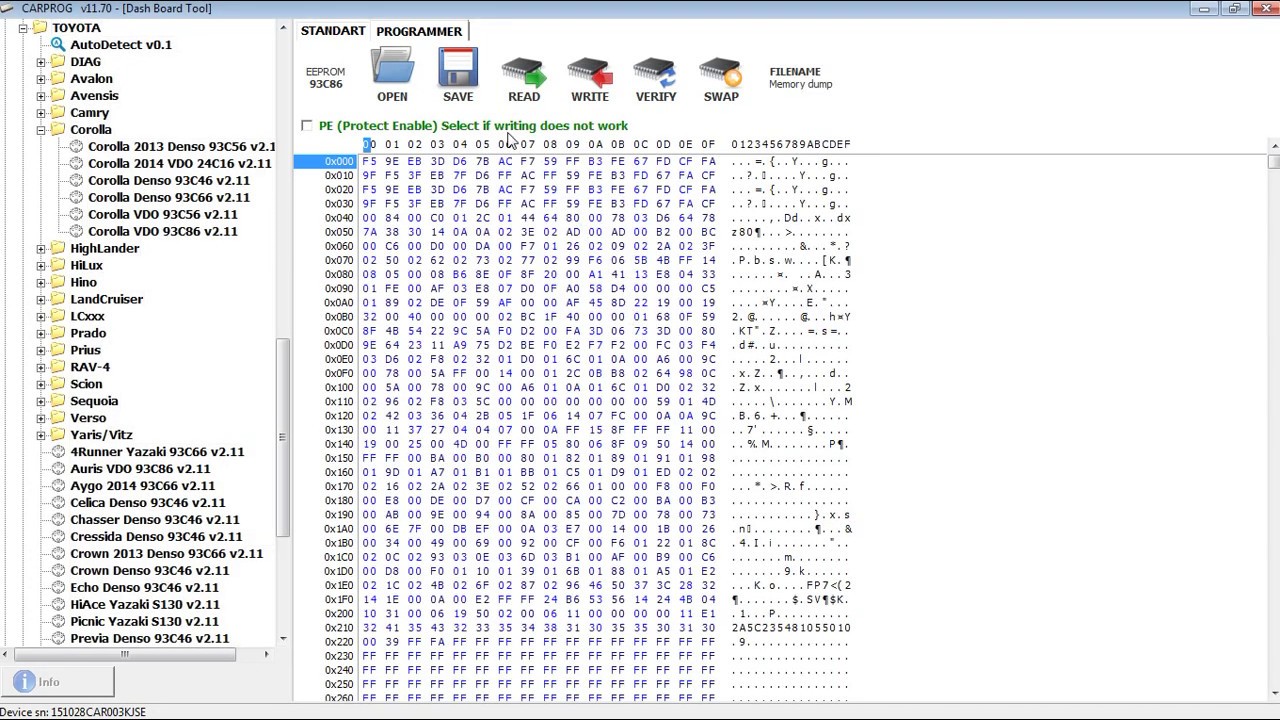Click the HiAce Yazaki S130 item icon
The height and width of the screenshot is (720, 1280).
(58, 604)
